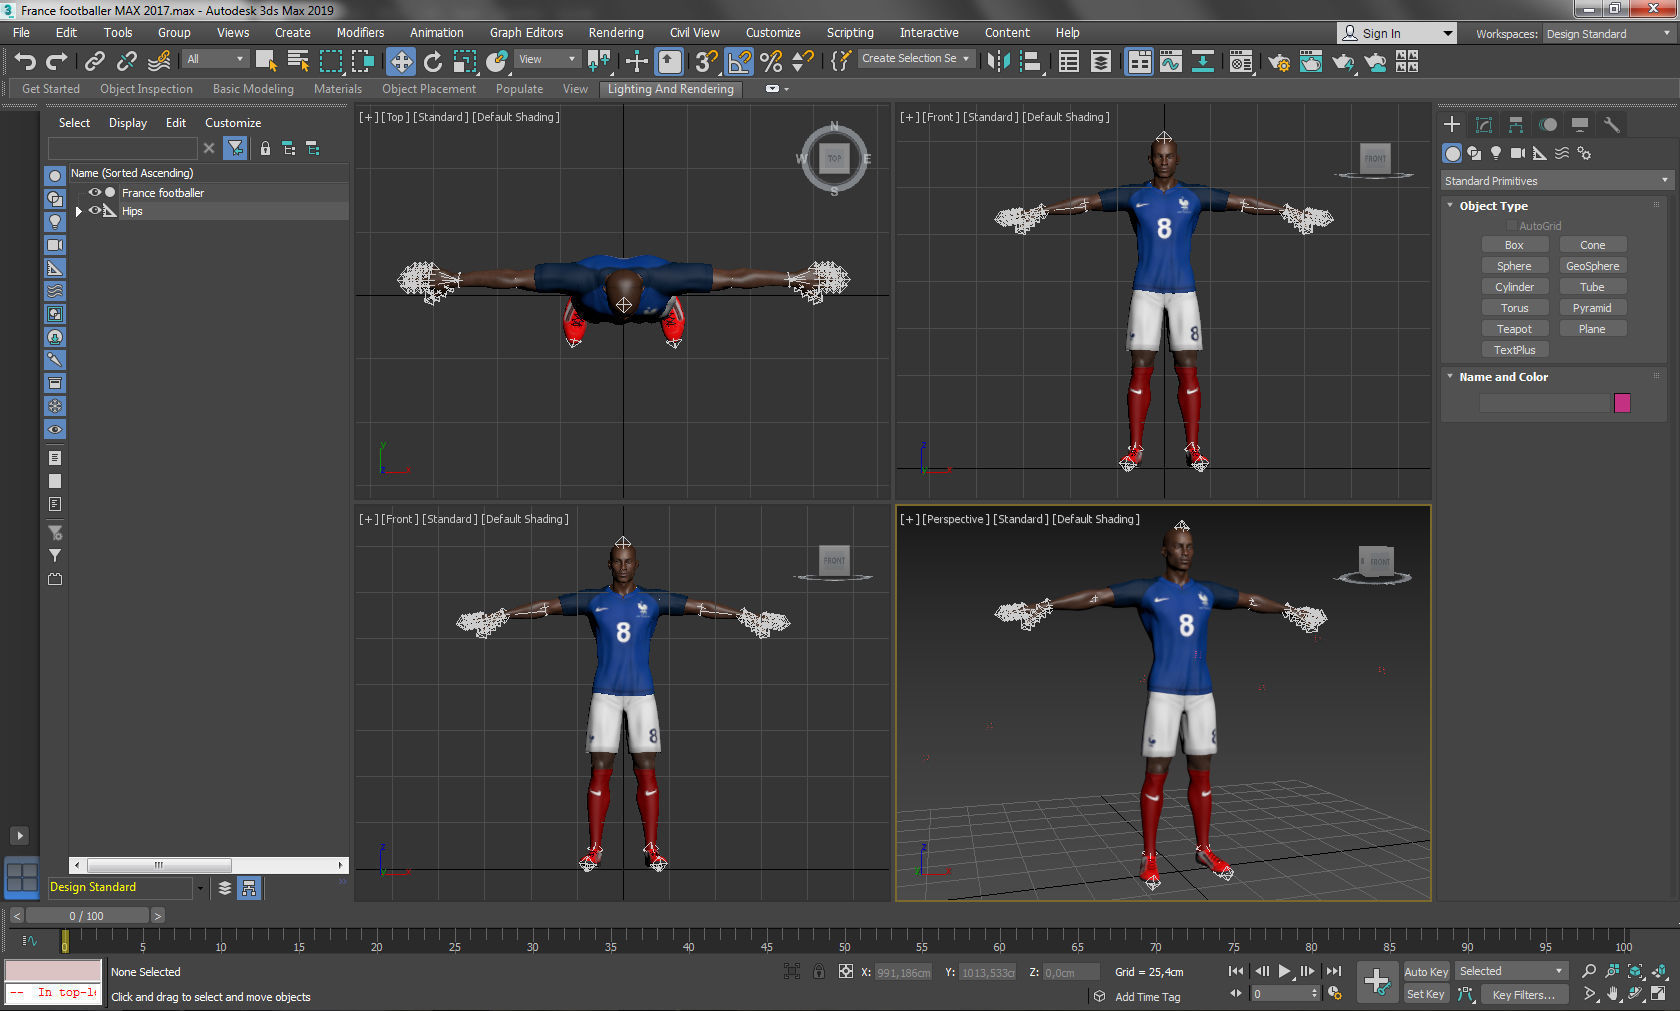Click the Maximize Viewport Toggle icon

coord(1659,994)
